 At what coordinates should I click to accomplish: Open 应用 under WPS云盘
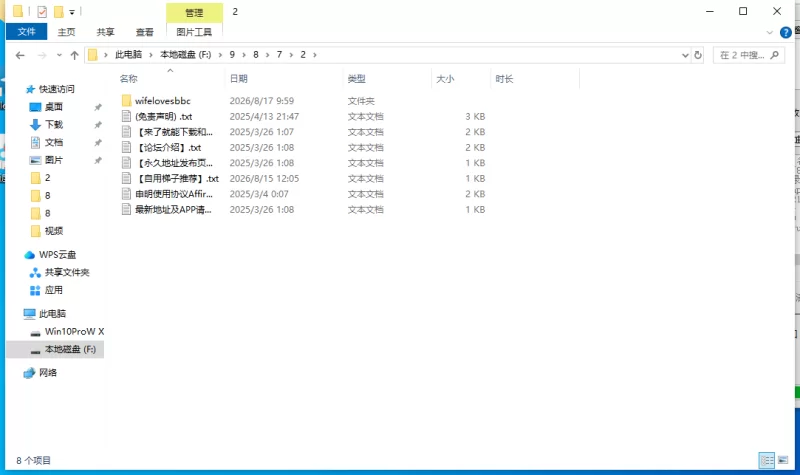point(54,290)
